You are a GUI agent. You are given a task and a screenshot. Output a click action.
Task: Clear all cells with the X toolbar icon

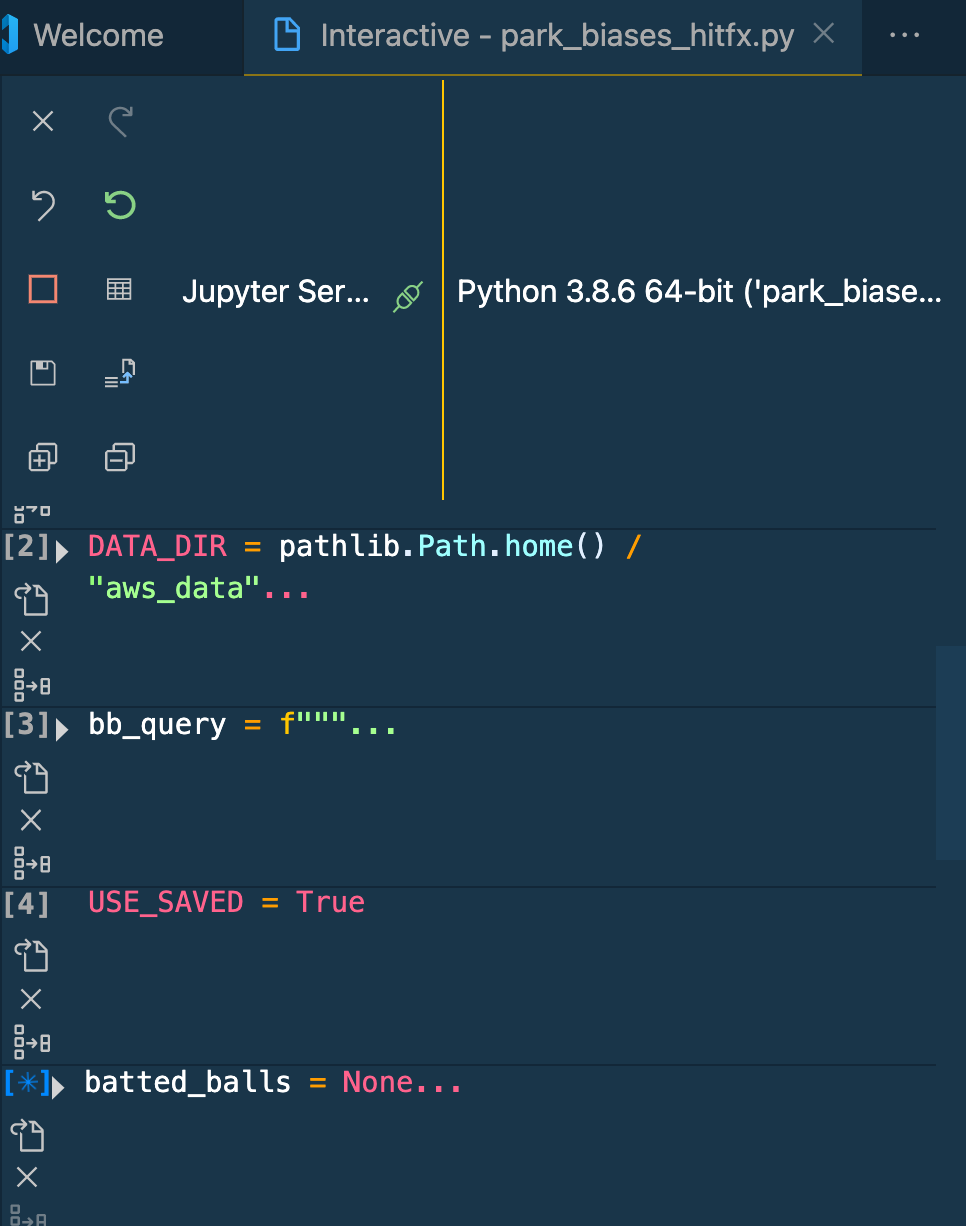click(42, 120)
